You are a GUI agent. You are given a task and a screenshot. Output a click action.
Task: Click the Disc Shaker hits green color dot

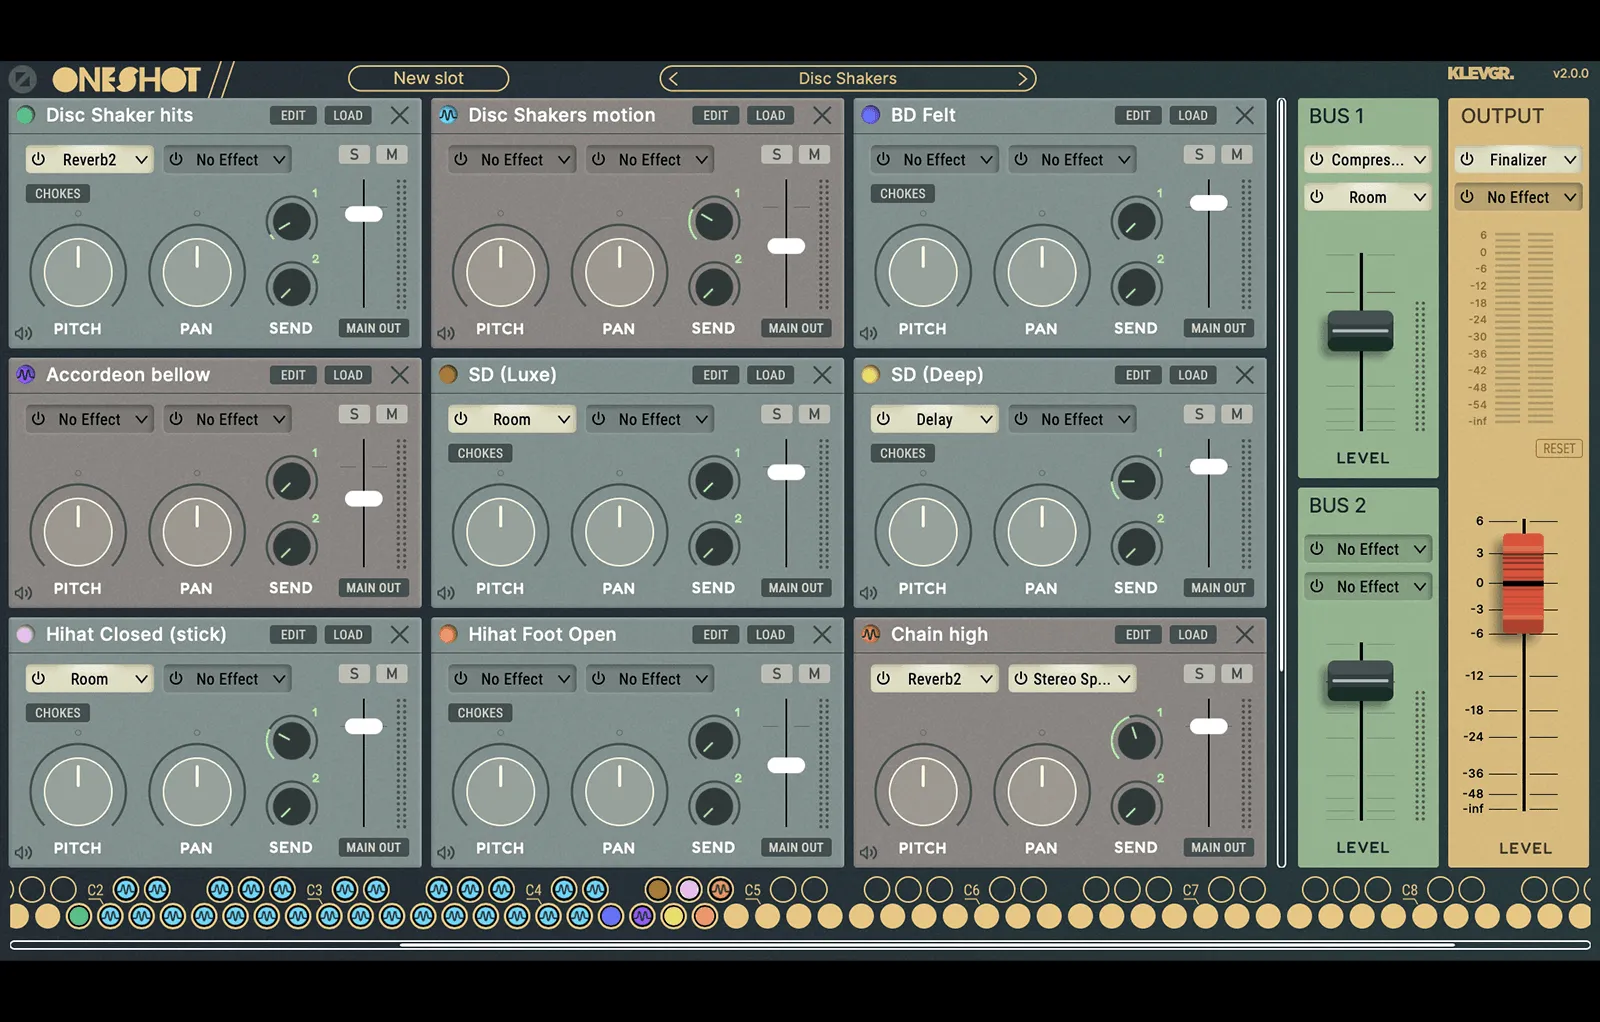coord(26,115)
